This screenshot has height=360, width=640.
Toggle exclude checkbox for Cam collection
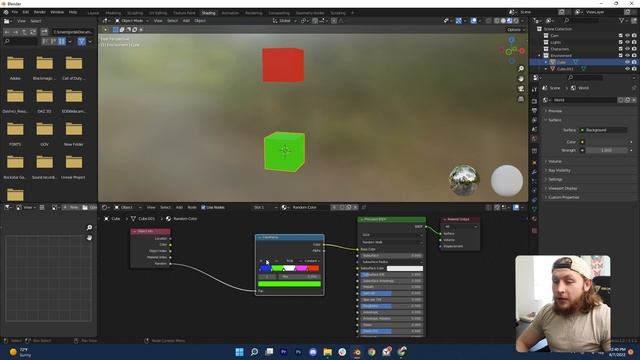tap(620, 36)
